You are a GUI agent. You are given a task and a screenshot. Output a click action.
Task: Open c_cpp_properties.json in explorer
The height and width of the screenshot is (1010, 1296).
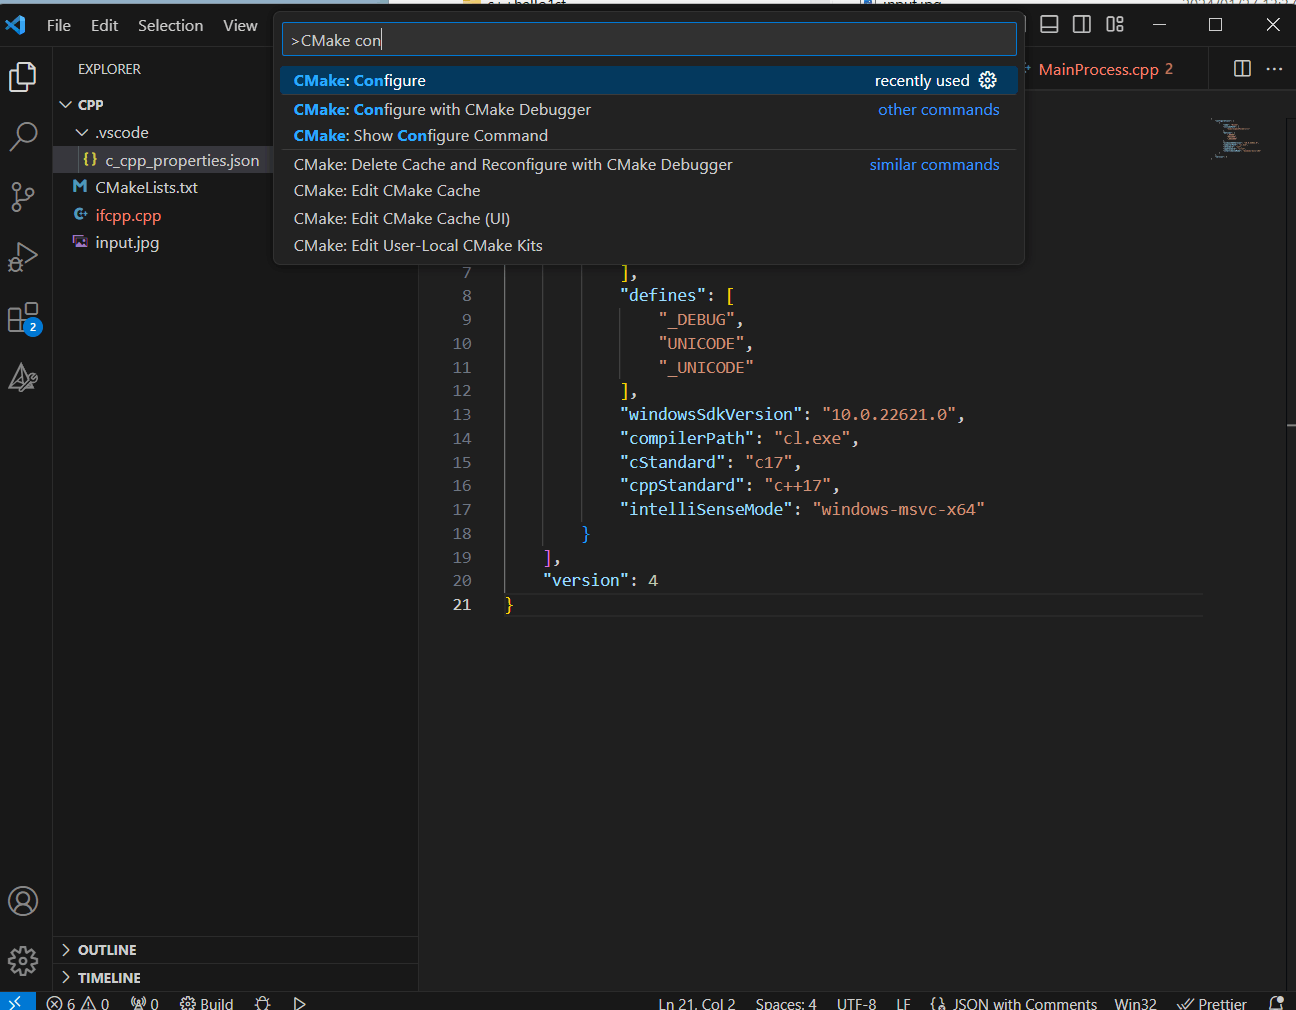[182, 160]
